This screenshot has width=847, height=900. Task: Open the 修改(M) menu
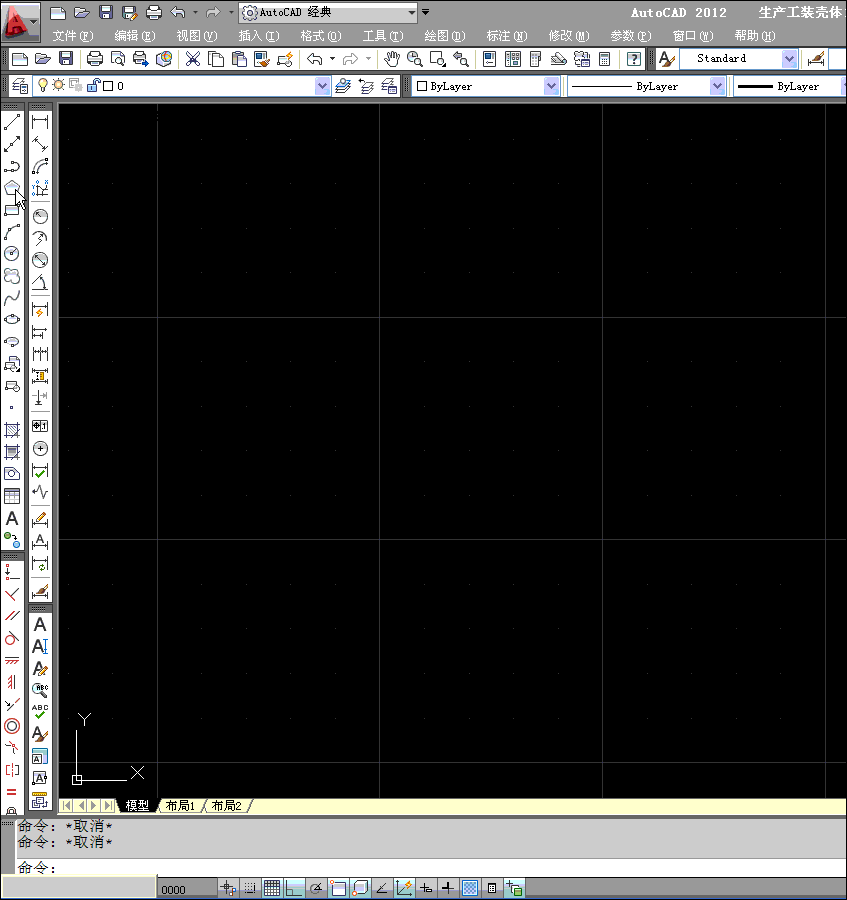click(x=569, y=36)
